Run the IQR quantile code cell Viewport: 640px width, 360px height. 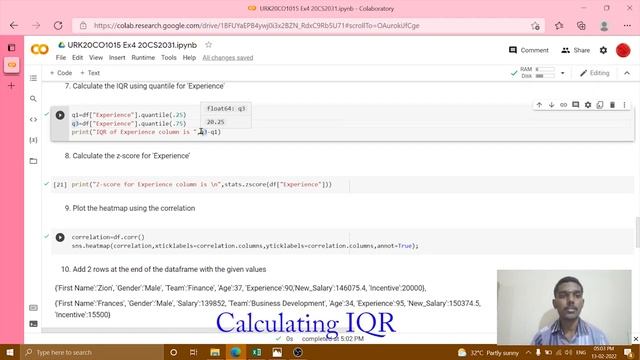pyautogui.click(x=60, y=115)
